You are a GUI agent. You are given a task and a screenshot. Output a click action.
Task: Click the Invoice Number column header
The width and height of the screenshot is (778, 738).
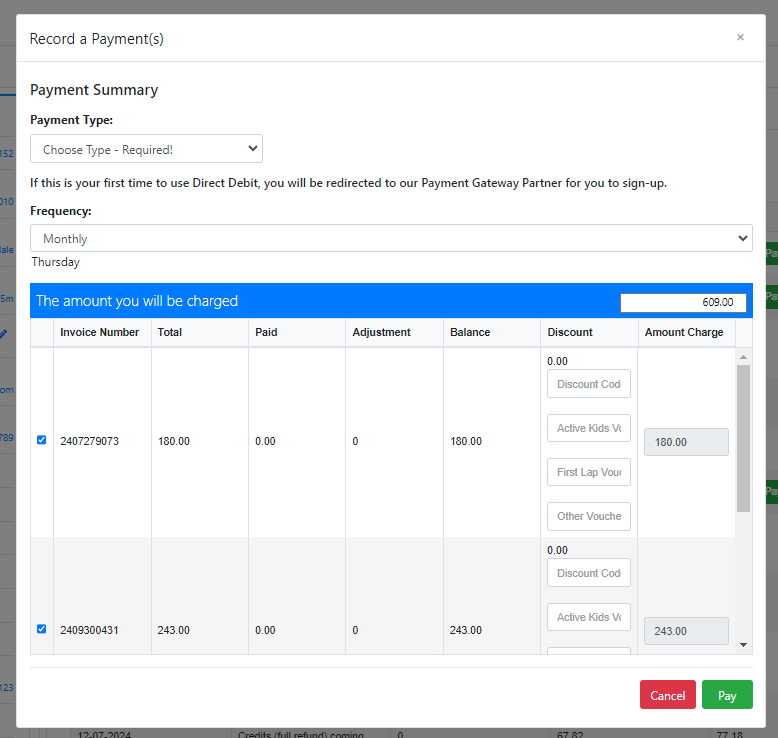click(x=99, y=332)
